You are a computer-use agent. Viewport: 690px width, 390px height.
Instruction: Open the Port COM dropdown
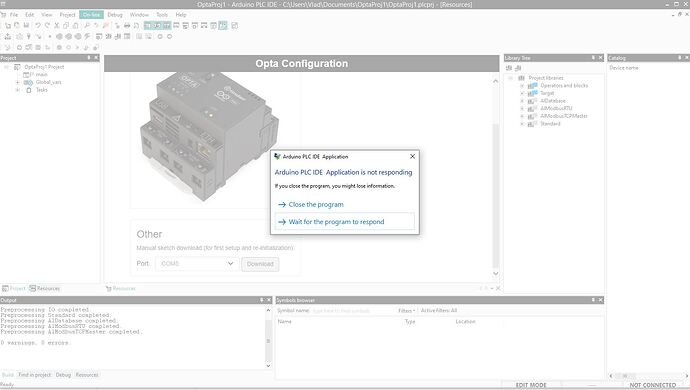[x=196, y=264]
